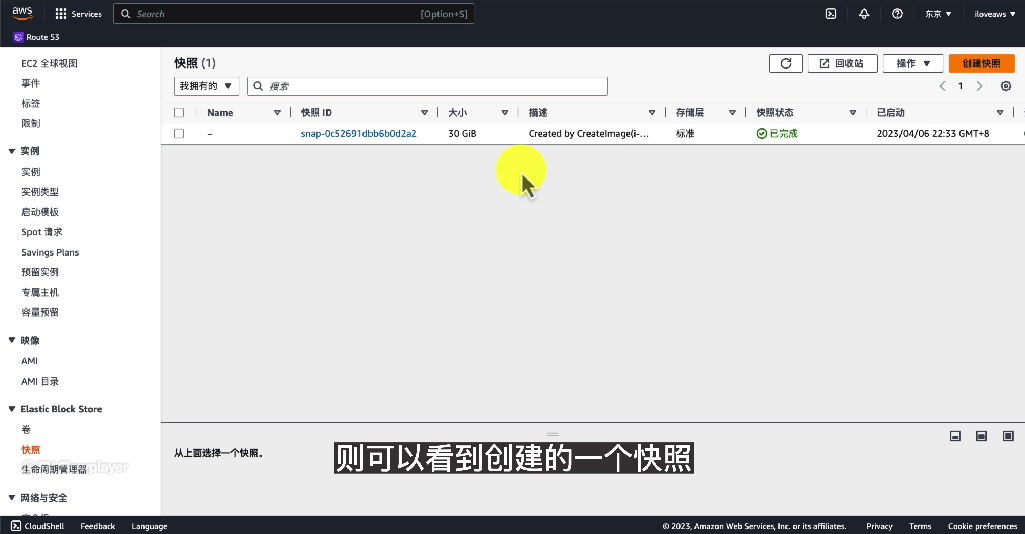Check the snap-0c52691dbb6b0d2a2 row checkbox
Viewport: 1025px width, 534px height.
click(179, 133)
